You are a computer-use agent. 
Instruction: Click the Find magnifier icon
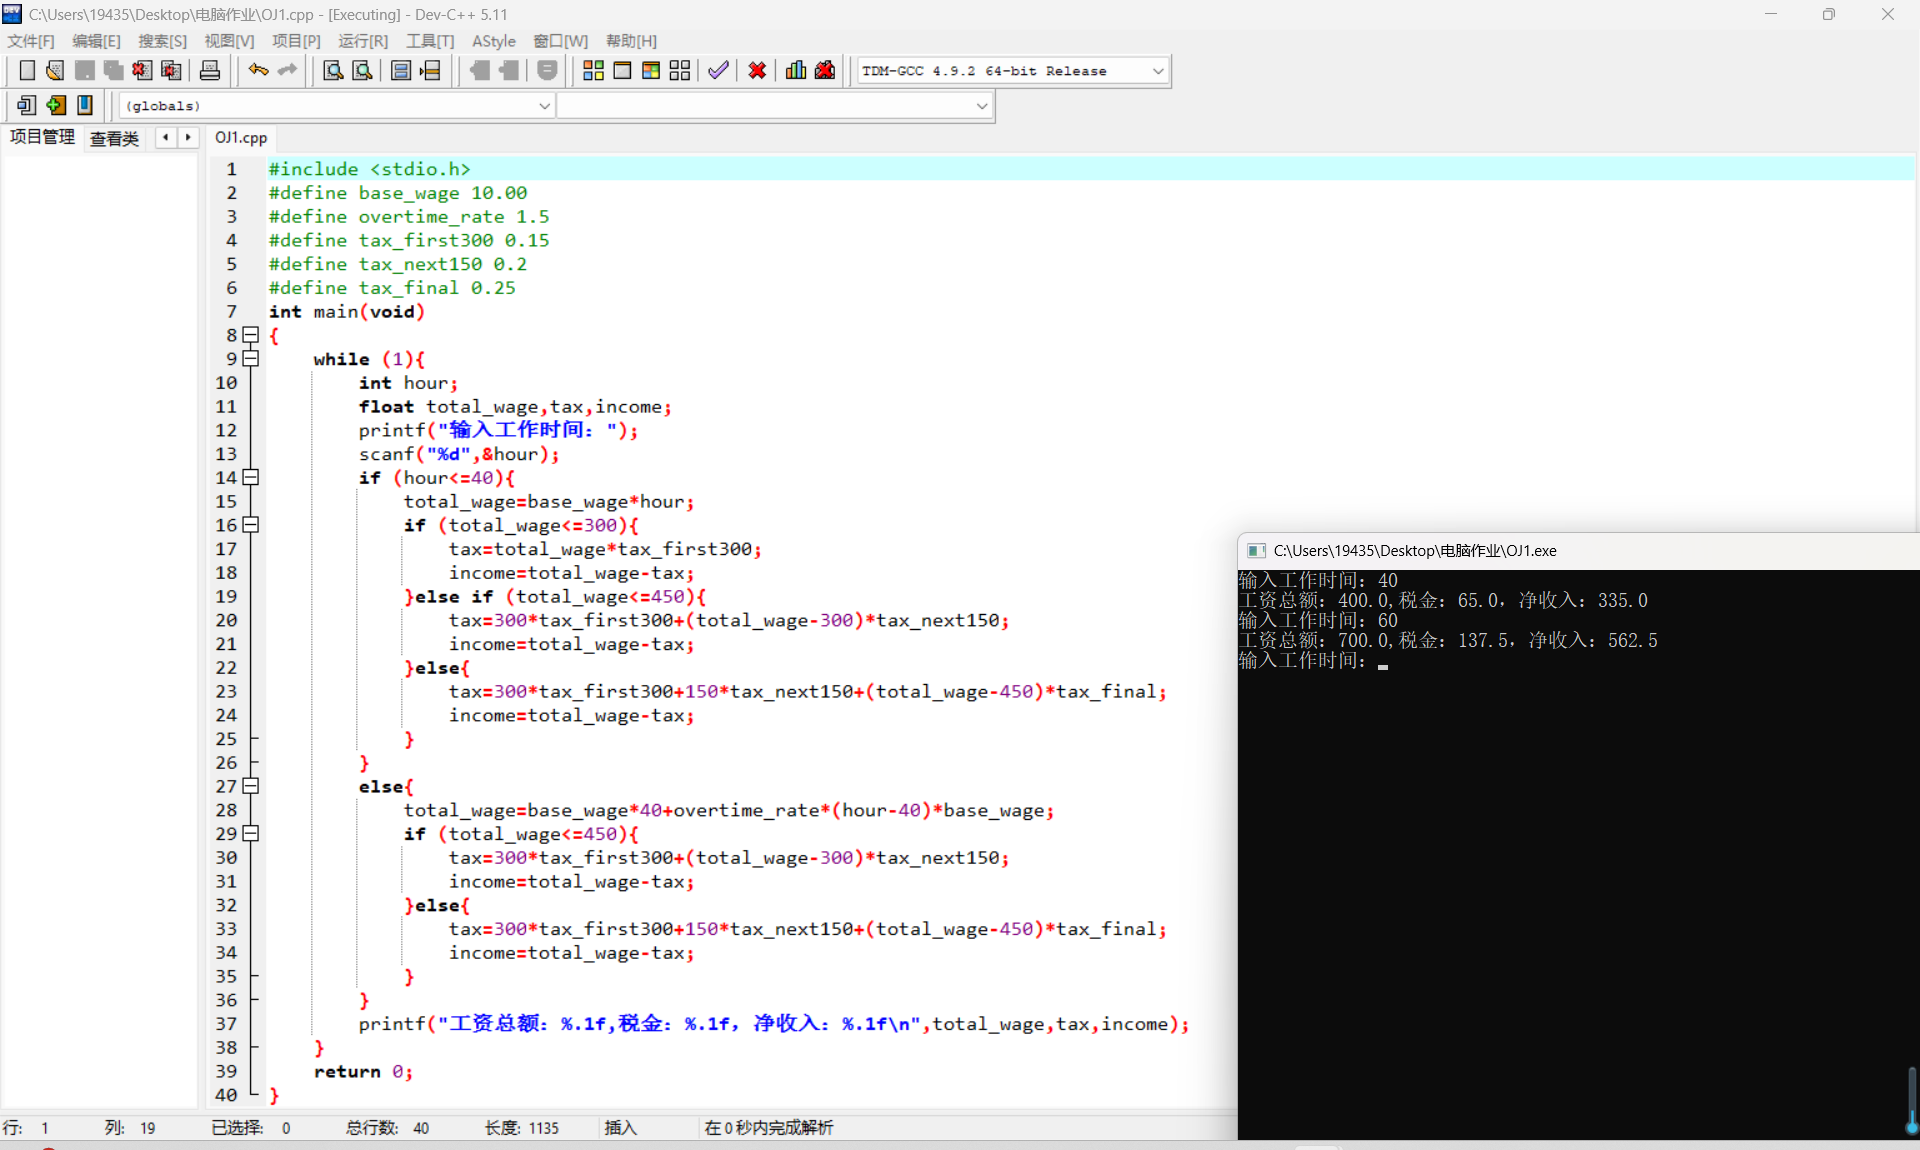pos(333,70)
